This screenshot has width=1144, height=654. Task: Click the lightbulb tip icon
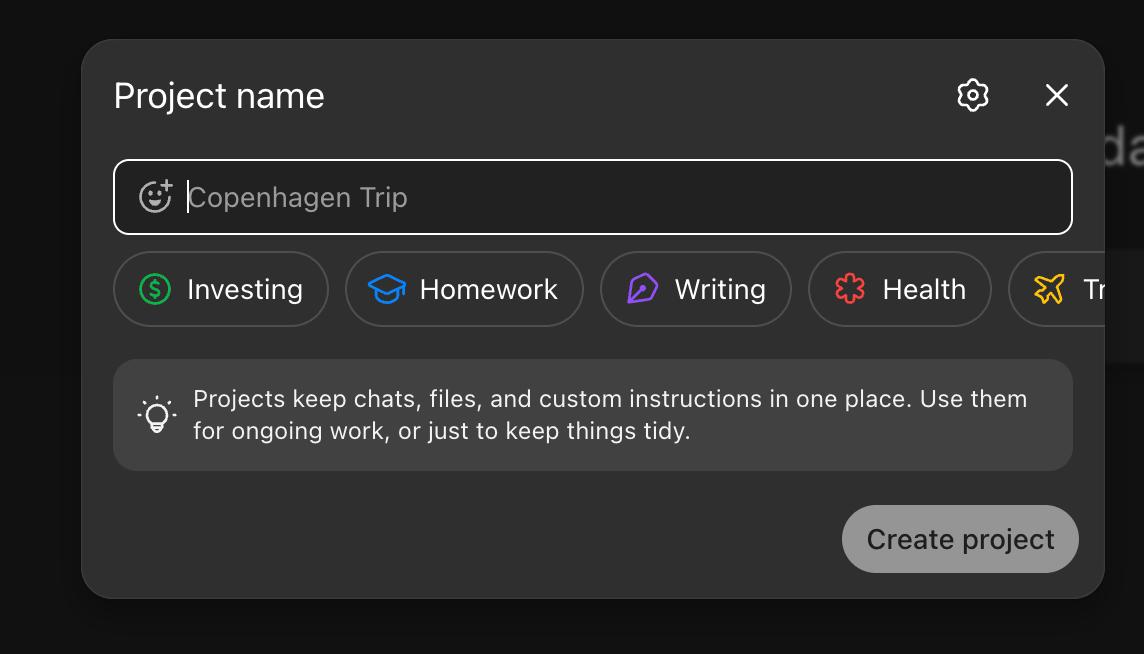pyautogui.click(x=157, y=415)
